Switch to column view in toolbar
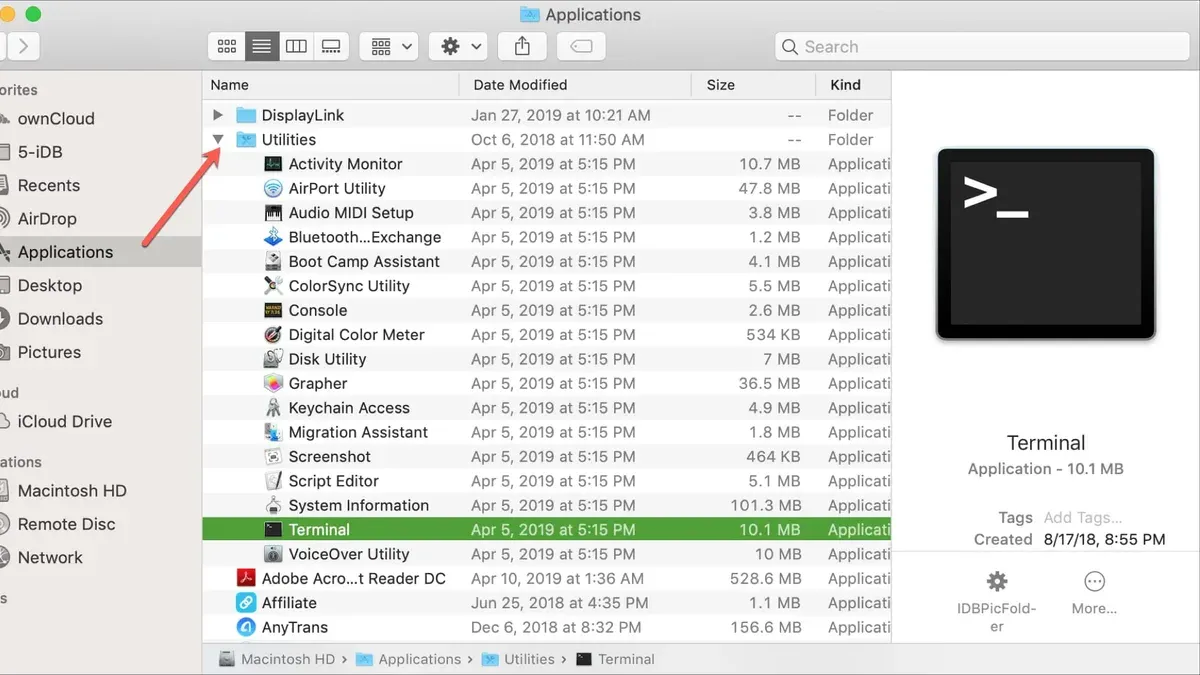Image resolution: width=1200 pixels, height=675 pixels. 296,46
